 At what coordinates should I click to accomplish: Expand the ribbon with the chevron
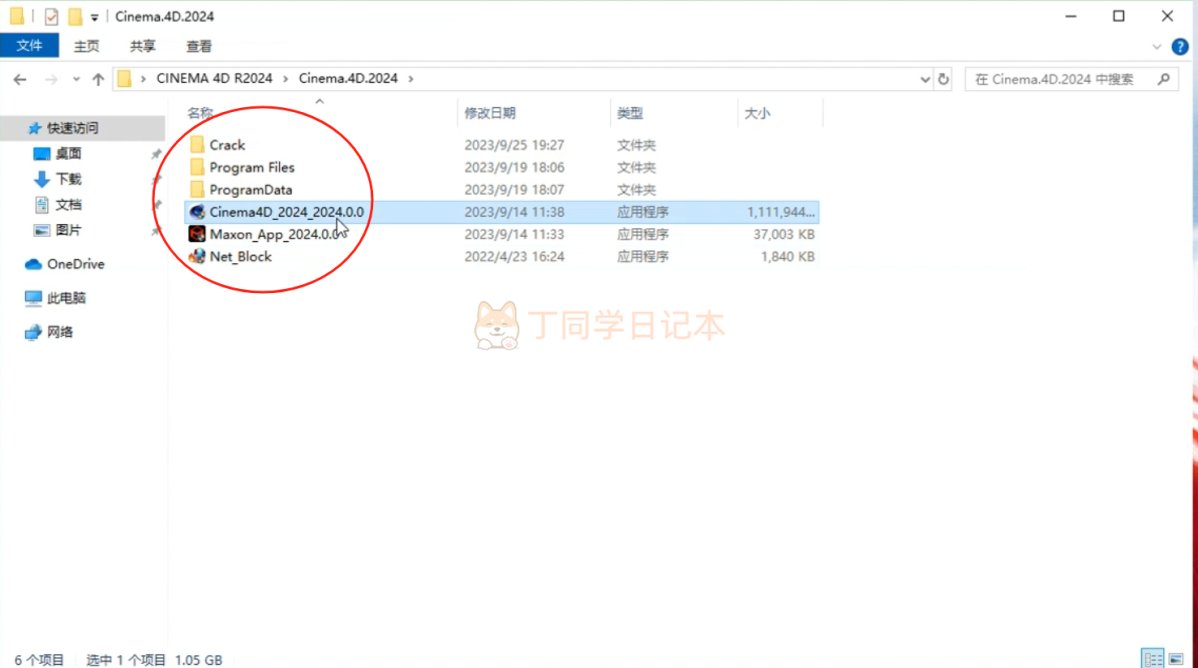click(x=1157, y=47)
